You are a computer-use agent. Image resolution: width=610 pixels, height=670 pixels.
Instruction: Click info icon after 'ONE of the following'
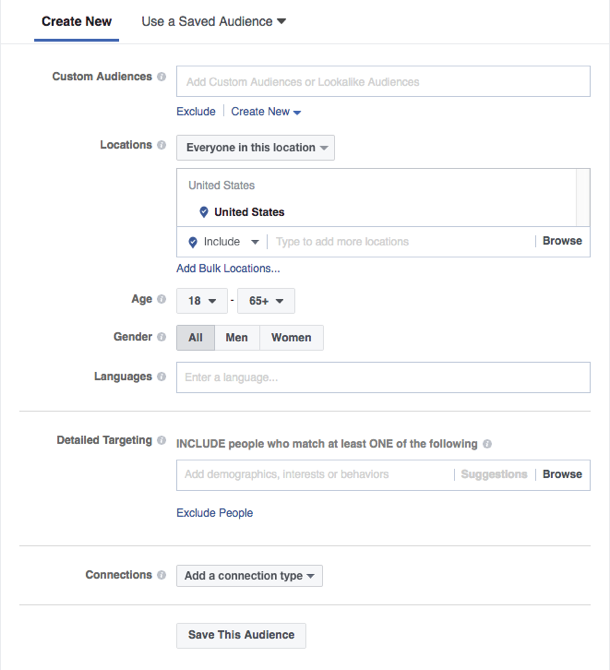487,444
